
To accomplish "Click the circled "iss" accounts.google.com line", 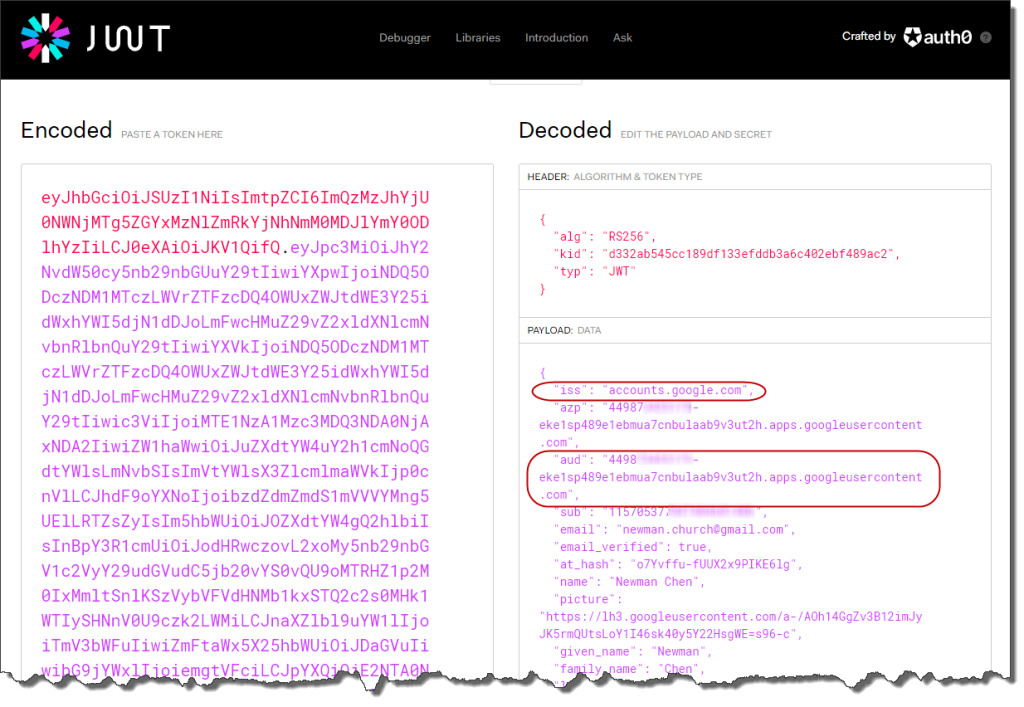I will [x=649, y=390].
